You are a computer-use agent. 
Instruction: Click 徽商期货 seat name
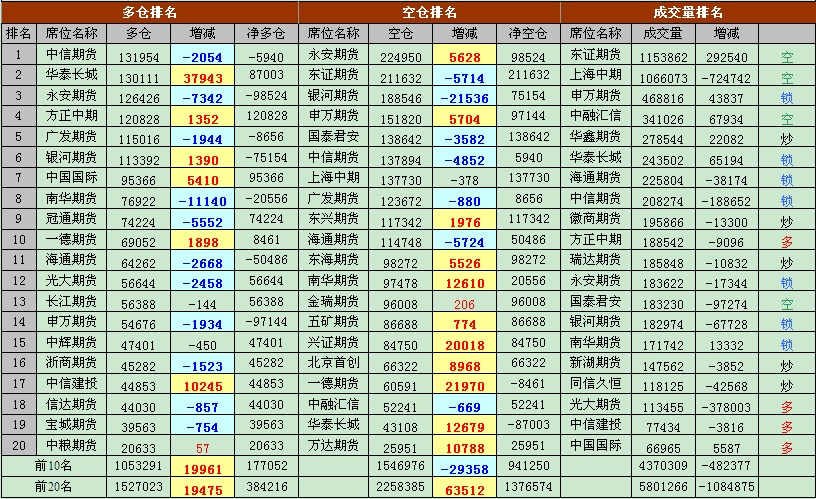(x=595, y=219)
